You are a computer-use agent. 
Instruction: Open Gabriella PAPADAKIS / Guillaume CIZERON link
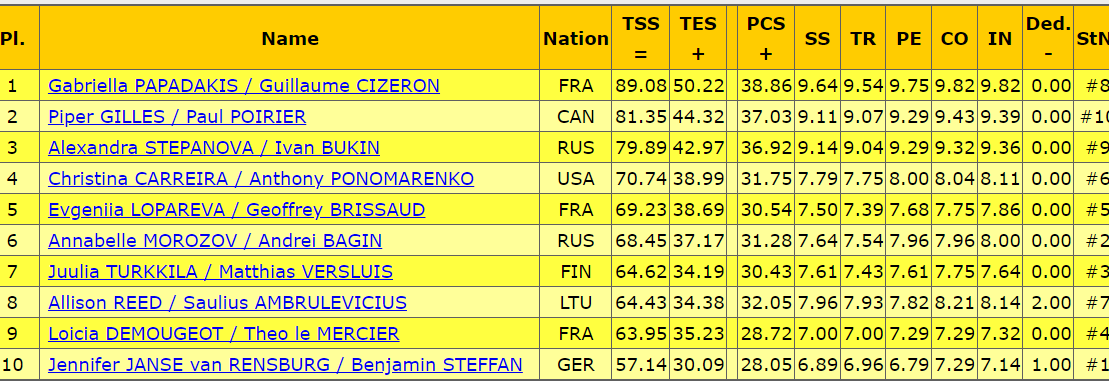click(x=243, y=86)
